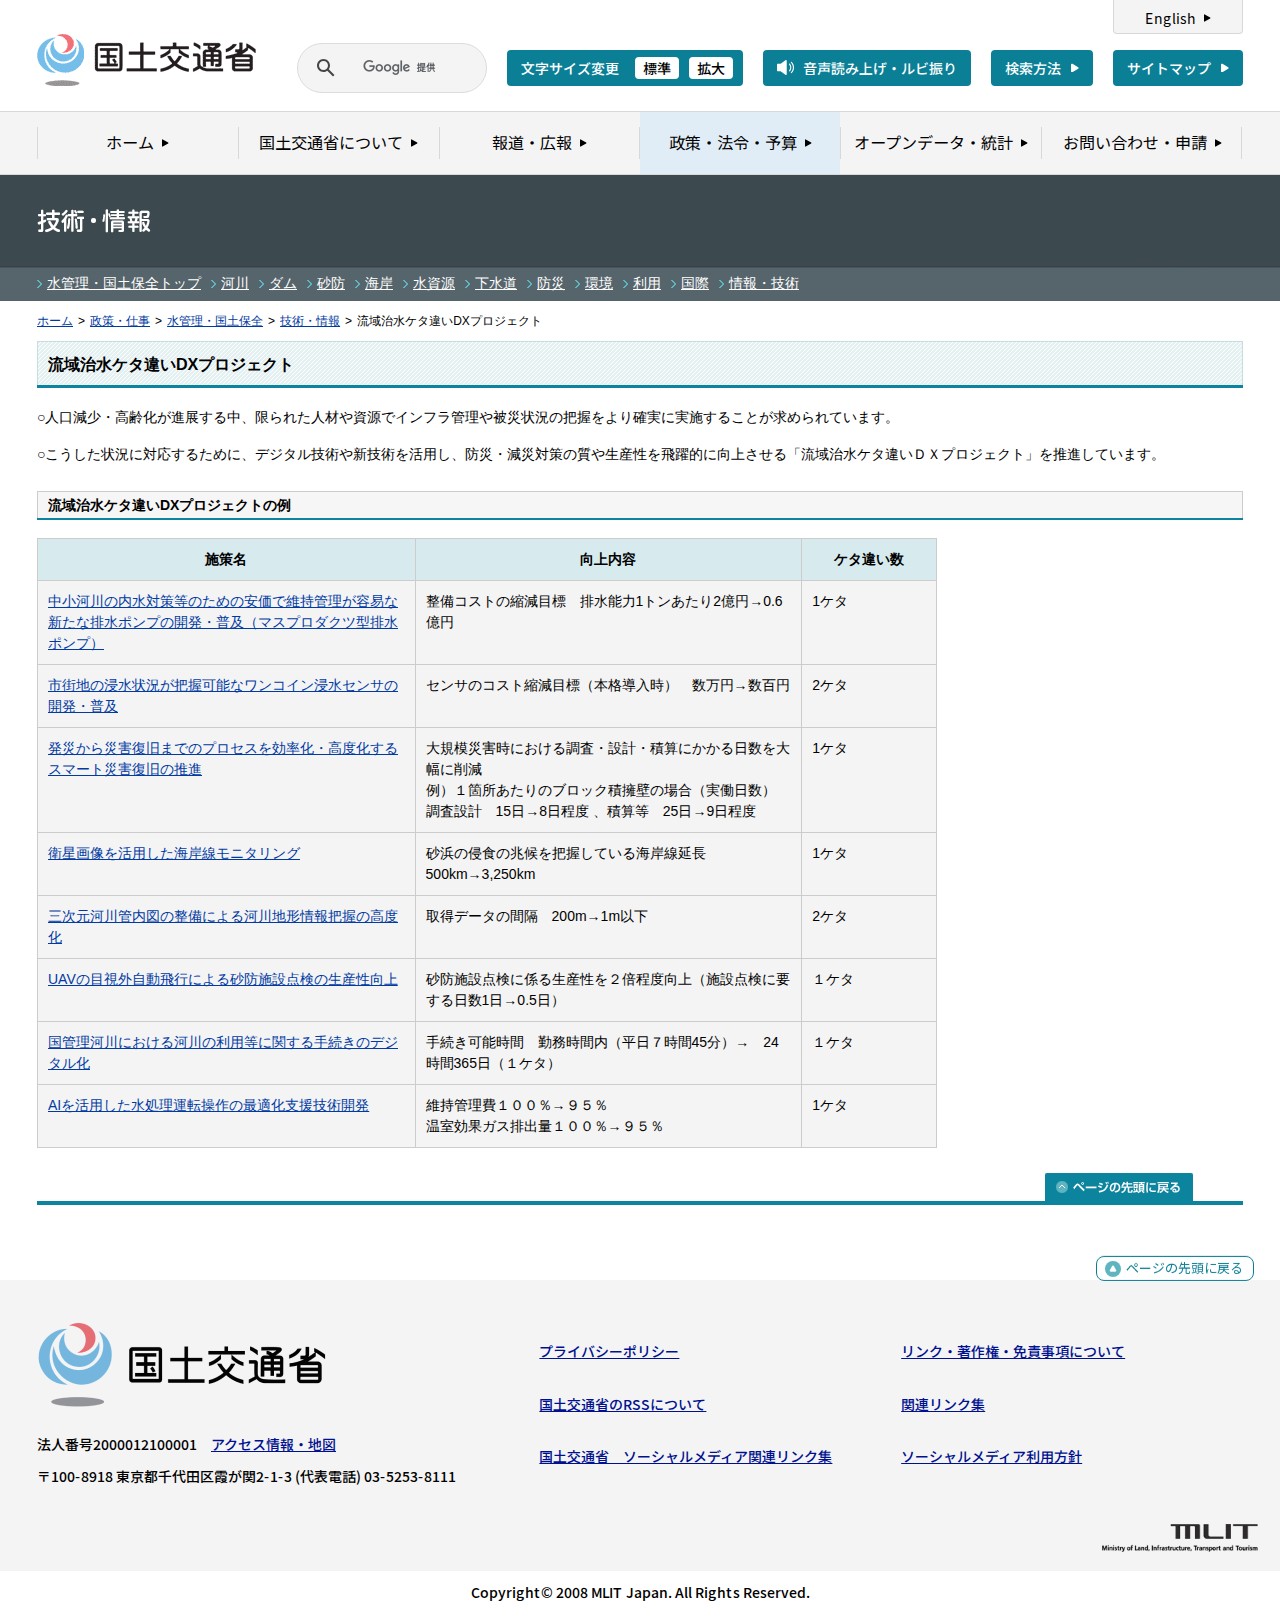Screen dimensions: 1280x1621
Task: Click the 向上内容 table column header
Action: pos(608,560)
